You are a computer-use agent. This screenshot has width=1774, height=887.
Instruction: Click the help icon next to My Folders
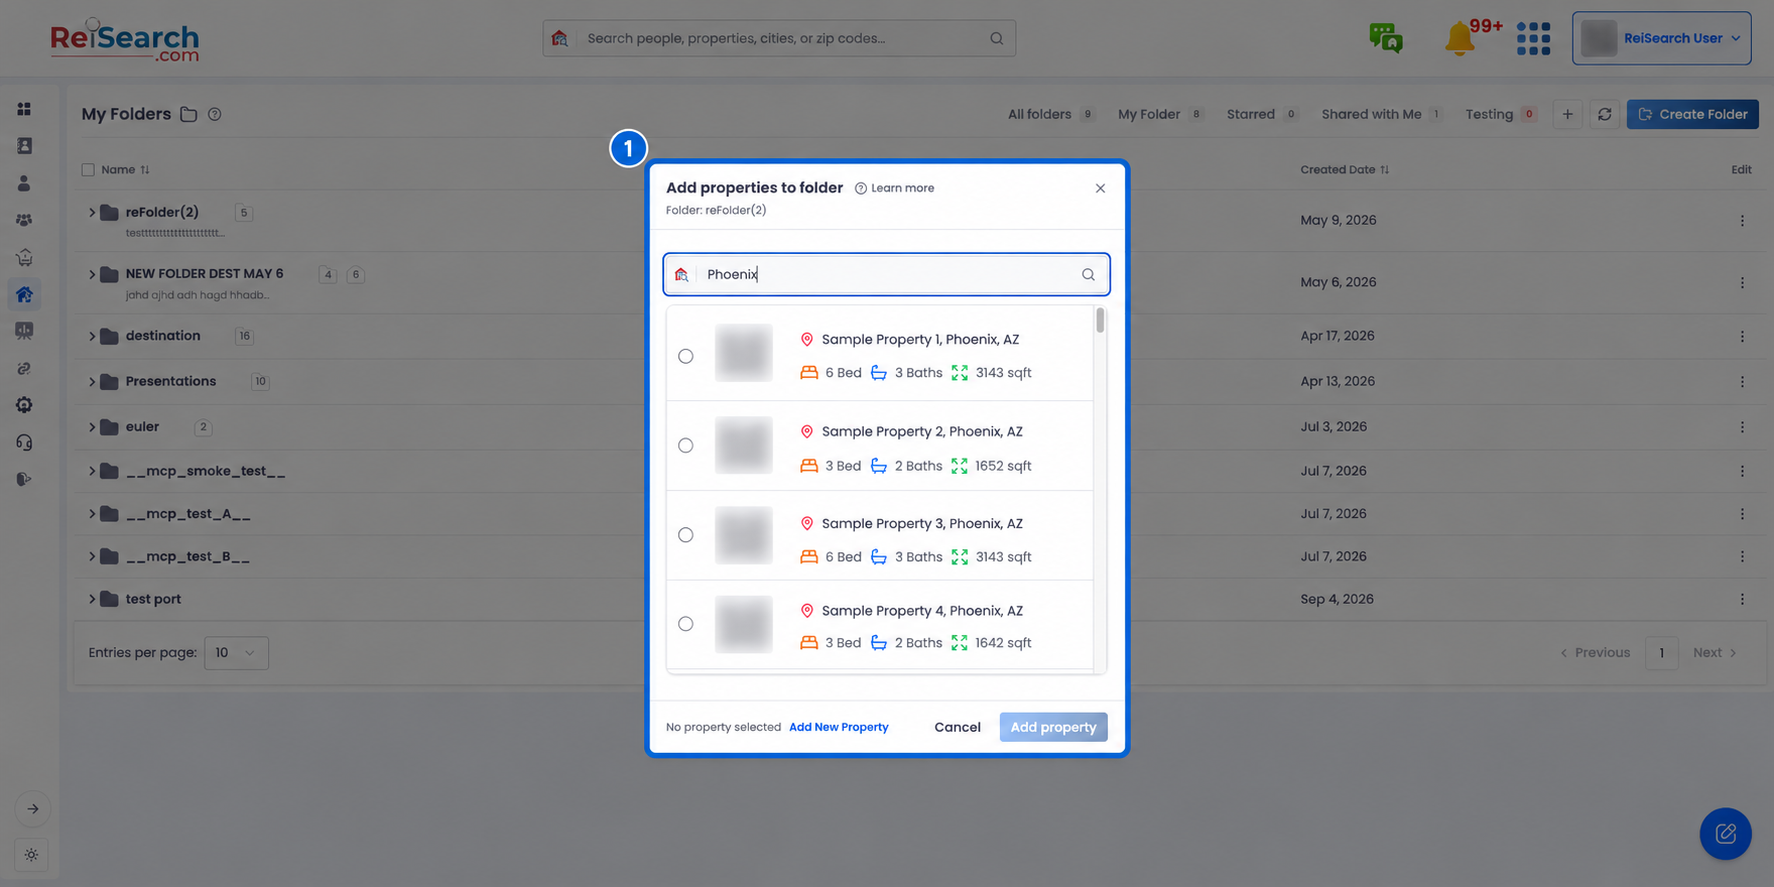point(214,114)
